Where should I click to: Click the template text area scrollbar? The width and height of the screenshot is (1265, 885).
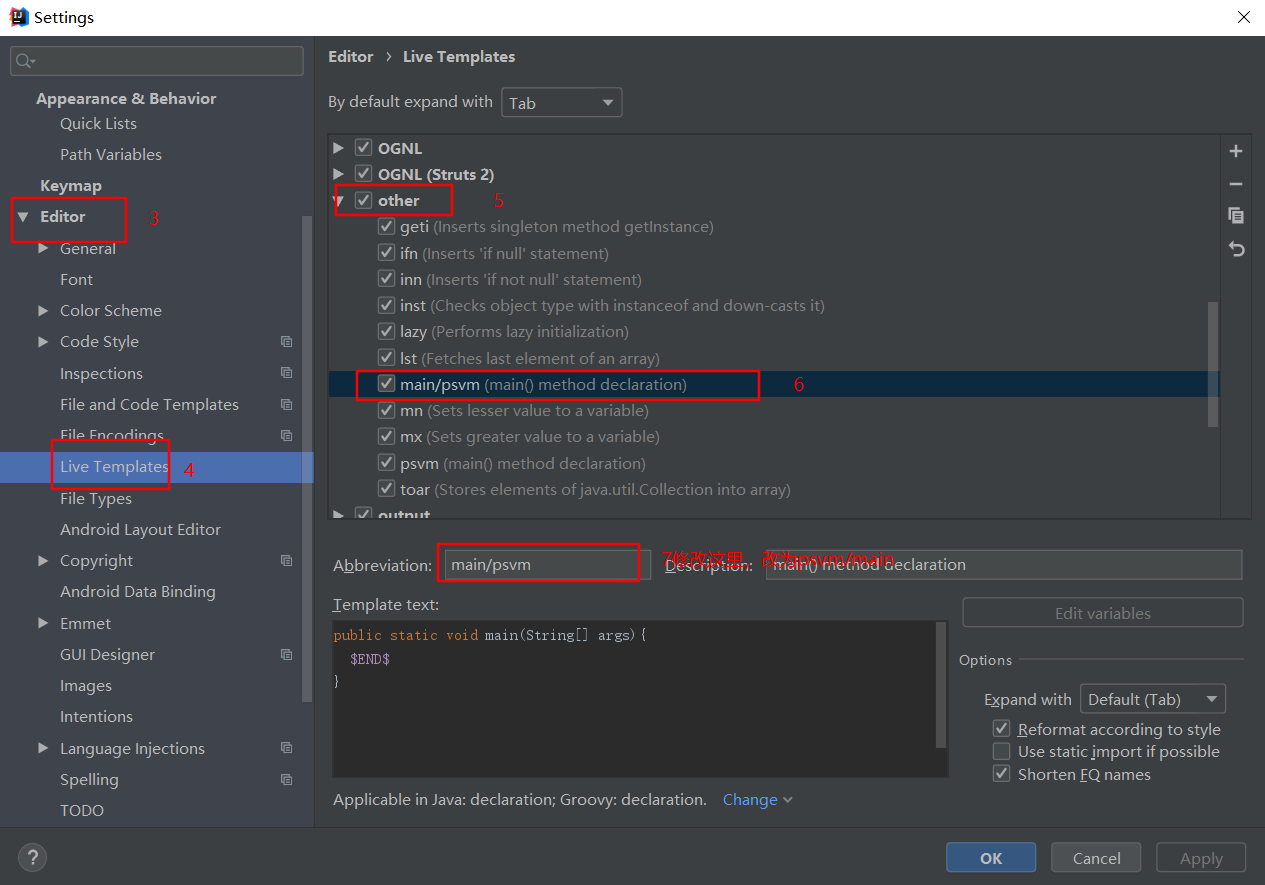point(941,685)
